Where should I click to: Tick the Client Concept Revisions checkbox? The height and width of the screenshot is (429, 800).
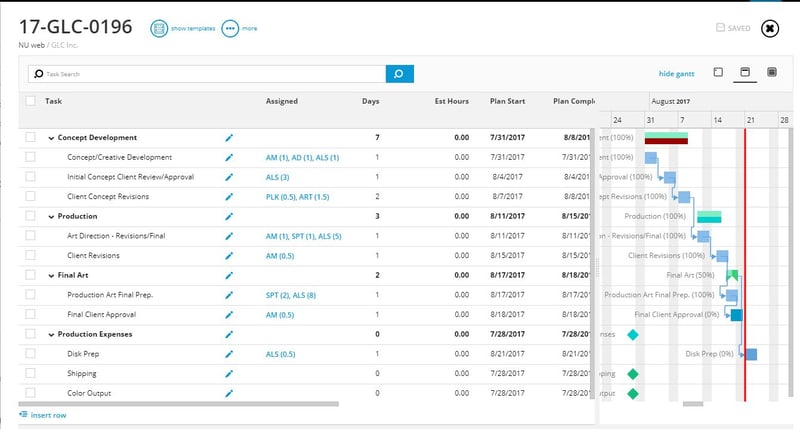(x=31, y=196)
